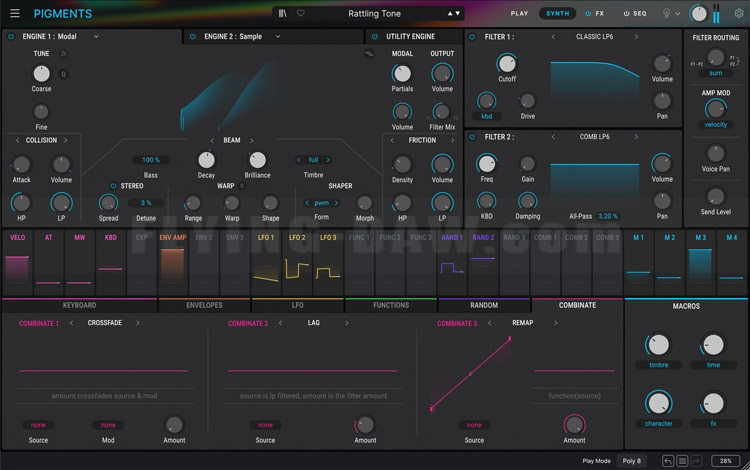750x470 pixels.
Task: Favorite the preset with heart icon
Action: coord(301,13)
